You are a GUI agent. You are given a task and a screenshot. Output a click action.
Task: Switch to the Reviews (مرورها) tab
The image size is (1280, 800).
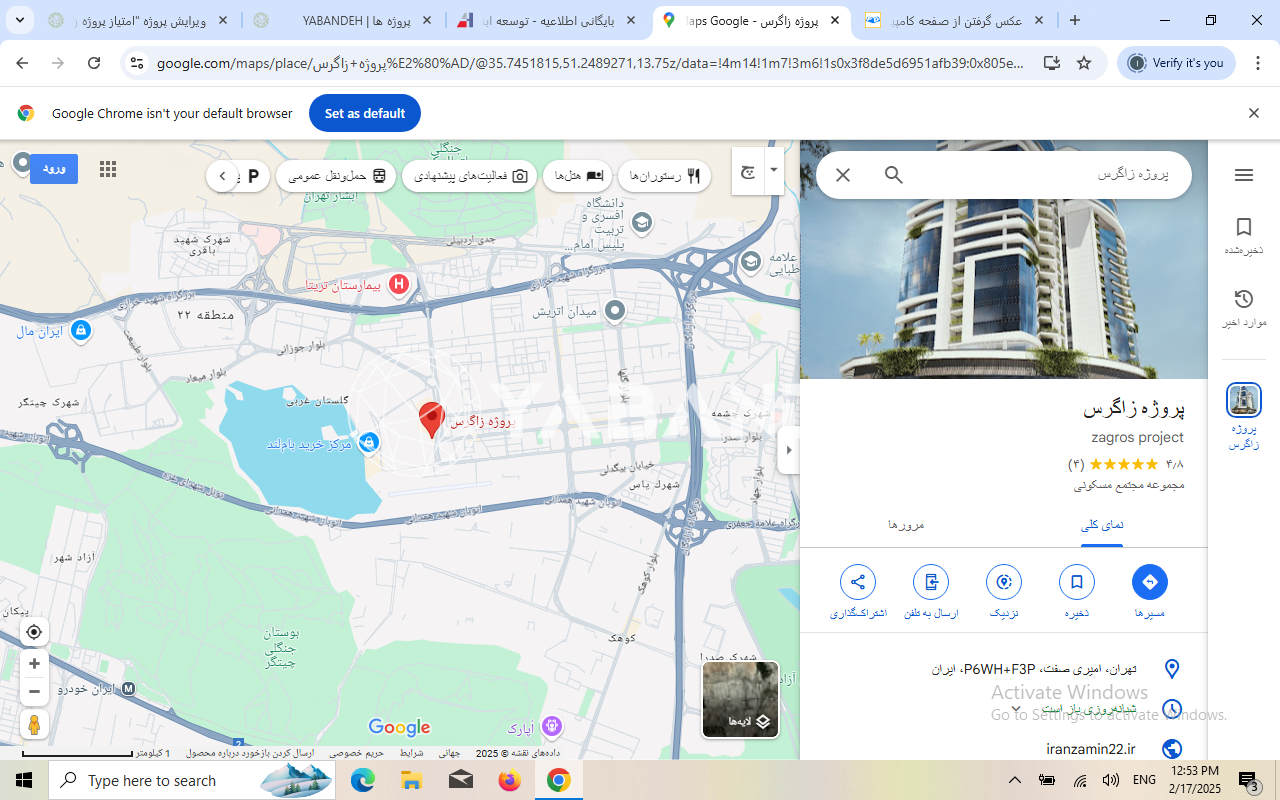[906, 525]
